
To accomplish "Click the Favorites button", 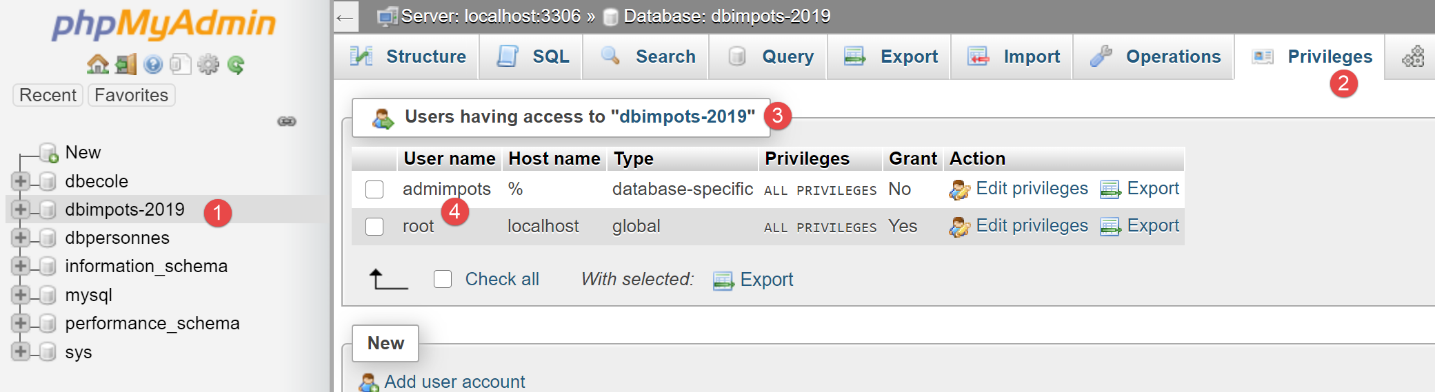I will 132,95.
